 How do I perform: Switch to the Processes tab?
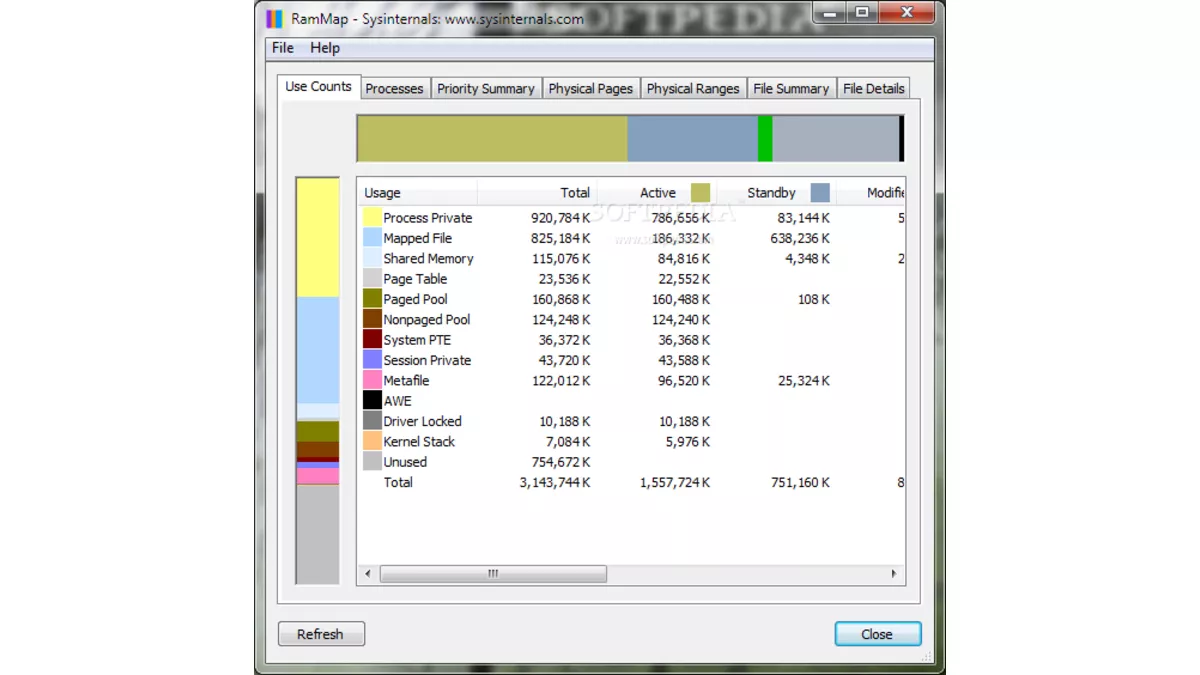pyautogui.click(x=394, y=88)
